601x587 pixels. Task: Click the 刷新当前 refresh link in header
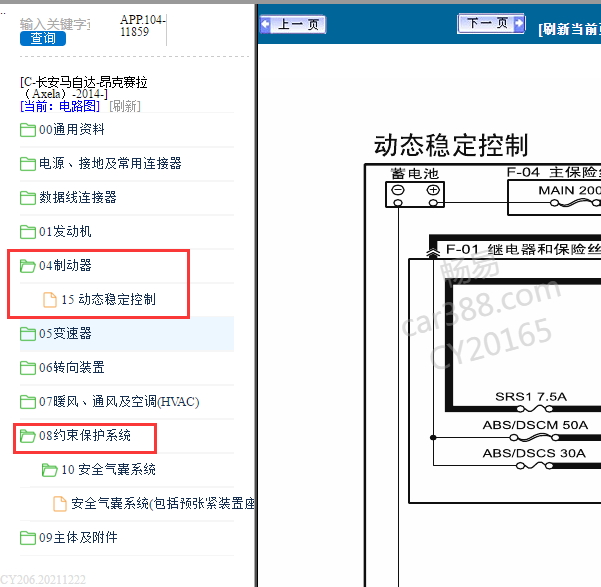coord(569,29)
